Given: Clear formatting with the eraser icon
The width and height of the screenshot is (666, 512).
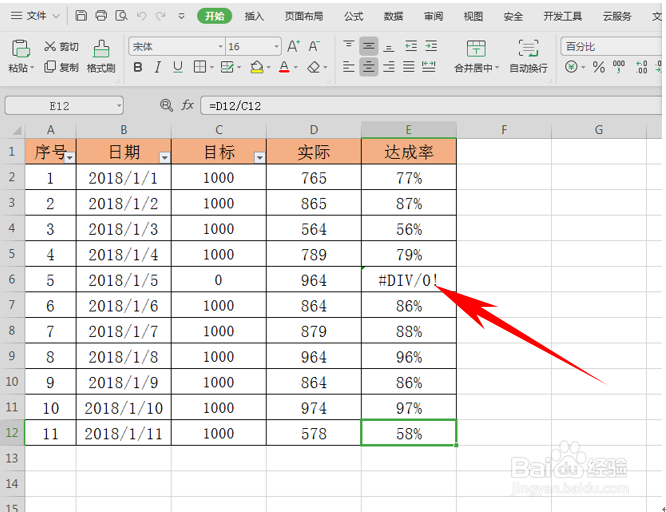Looking at the screenshot, I should pyautogui.click(x=314, y=67).
